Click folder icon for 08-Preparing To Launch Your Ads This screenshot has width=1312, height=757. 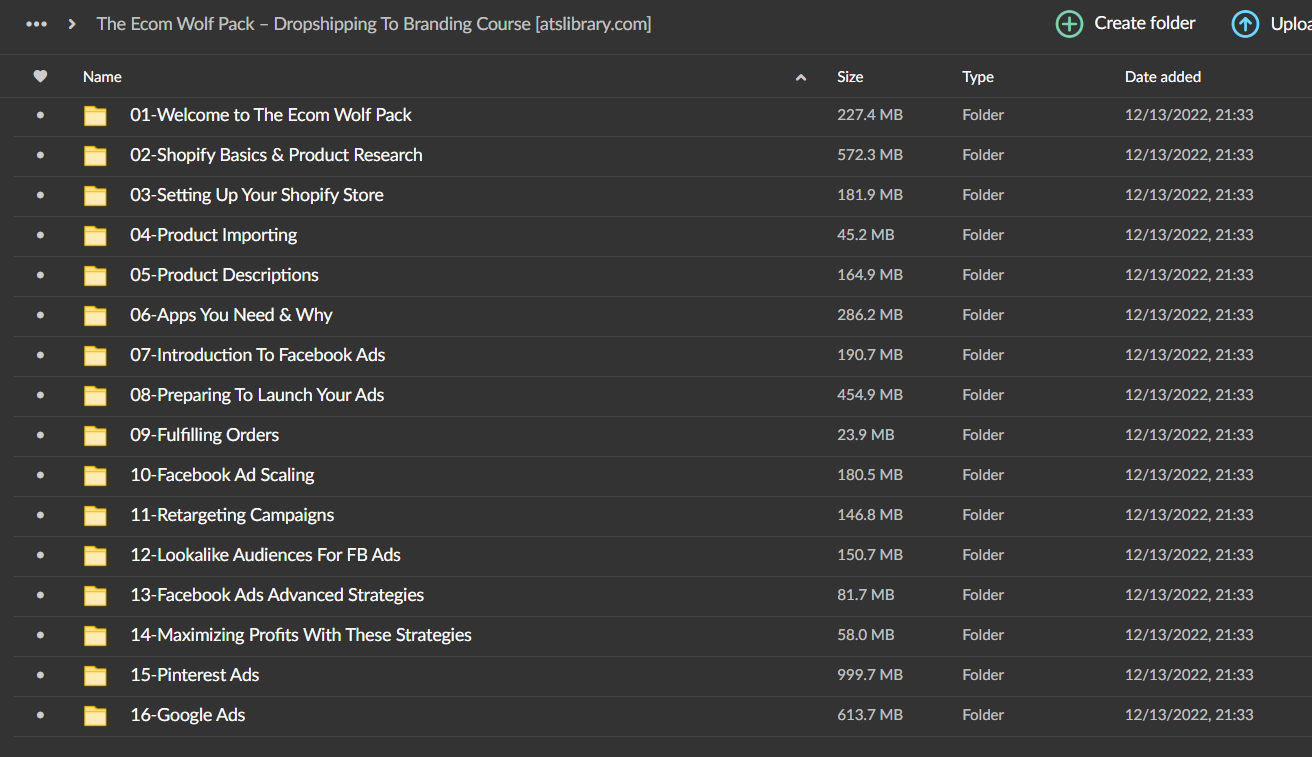95,396
